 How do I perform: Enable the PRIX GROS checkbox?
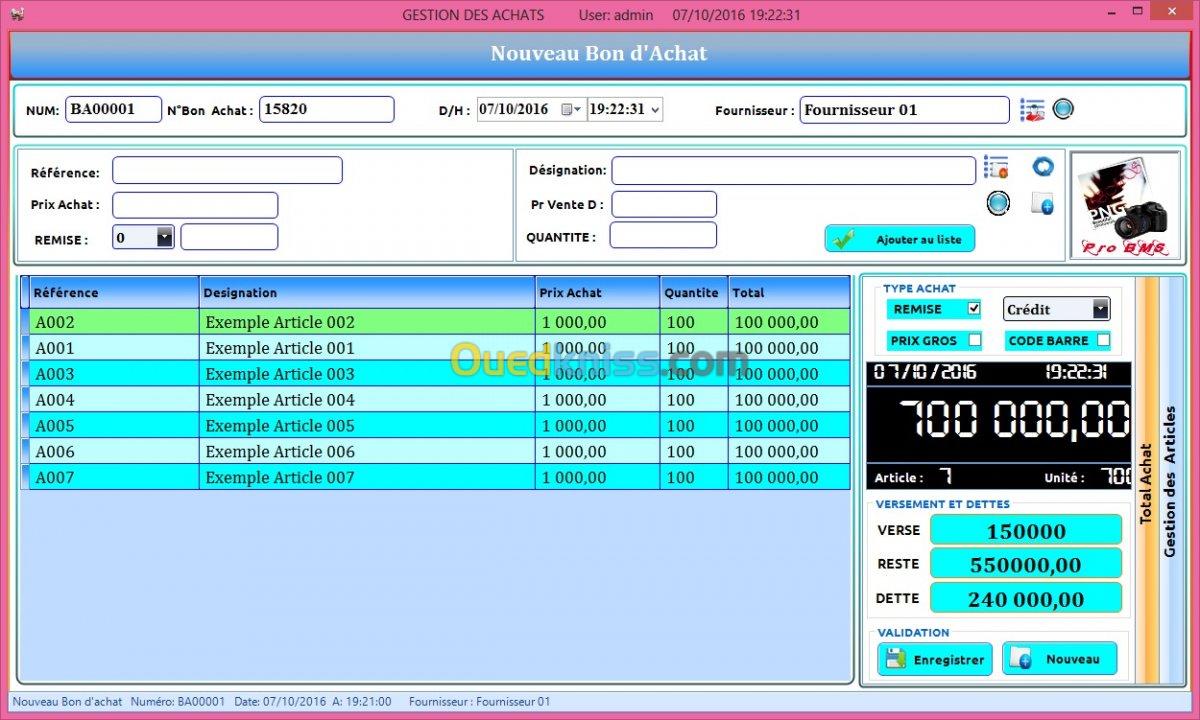click(974, 341)
